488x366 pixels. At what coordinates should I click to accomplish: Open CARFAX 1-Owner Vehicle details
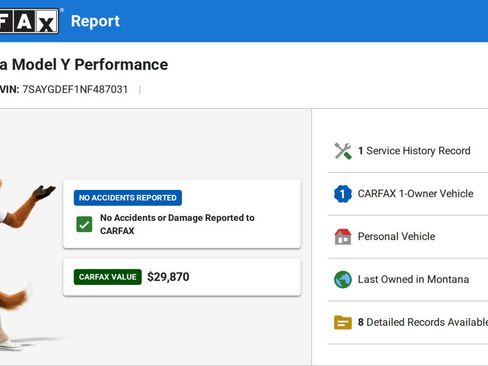pos(415,193)
